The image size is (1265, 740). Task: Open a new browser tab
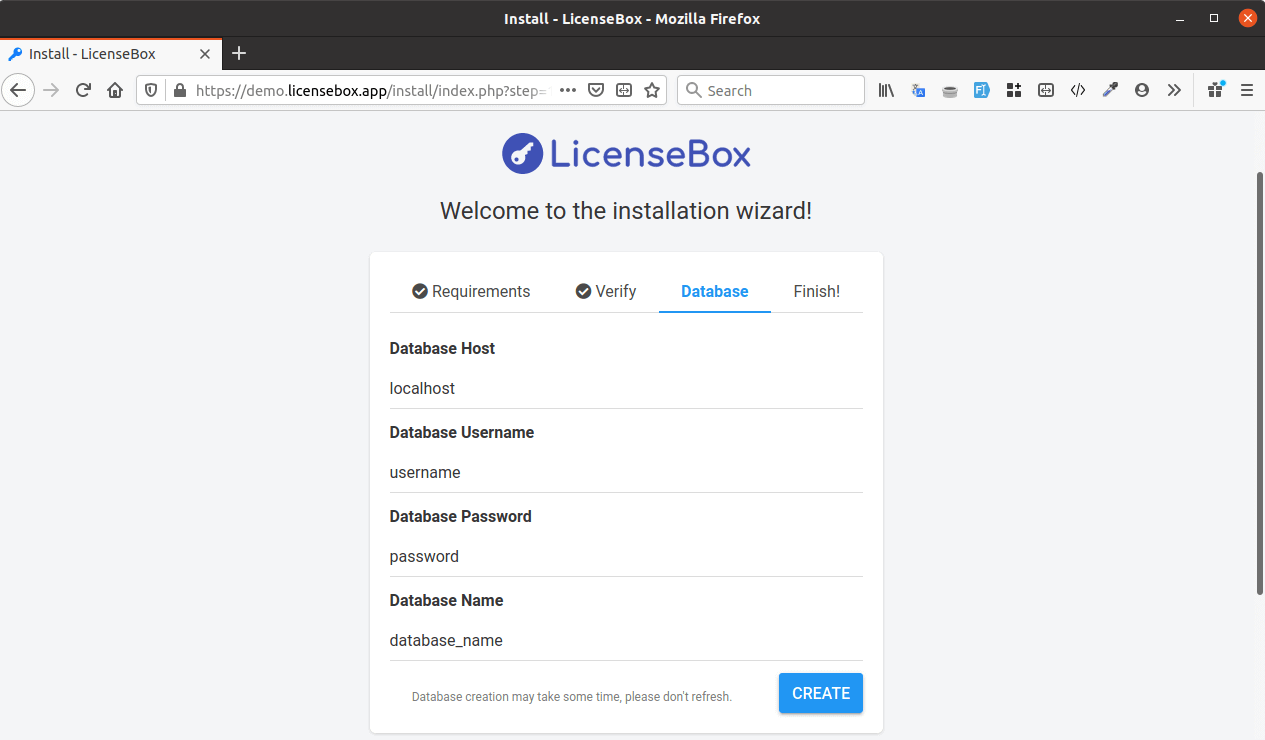[239, 54]
